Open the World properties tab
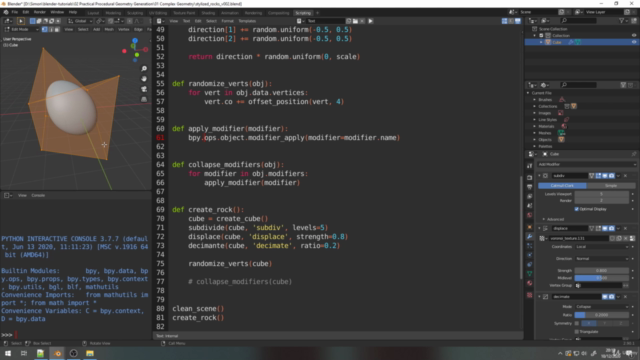The width and height of the screenshot is (640, 360). click(529, 215)
